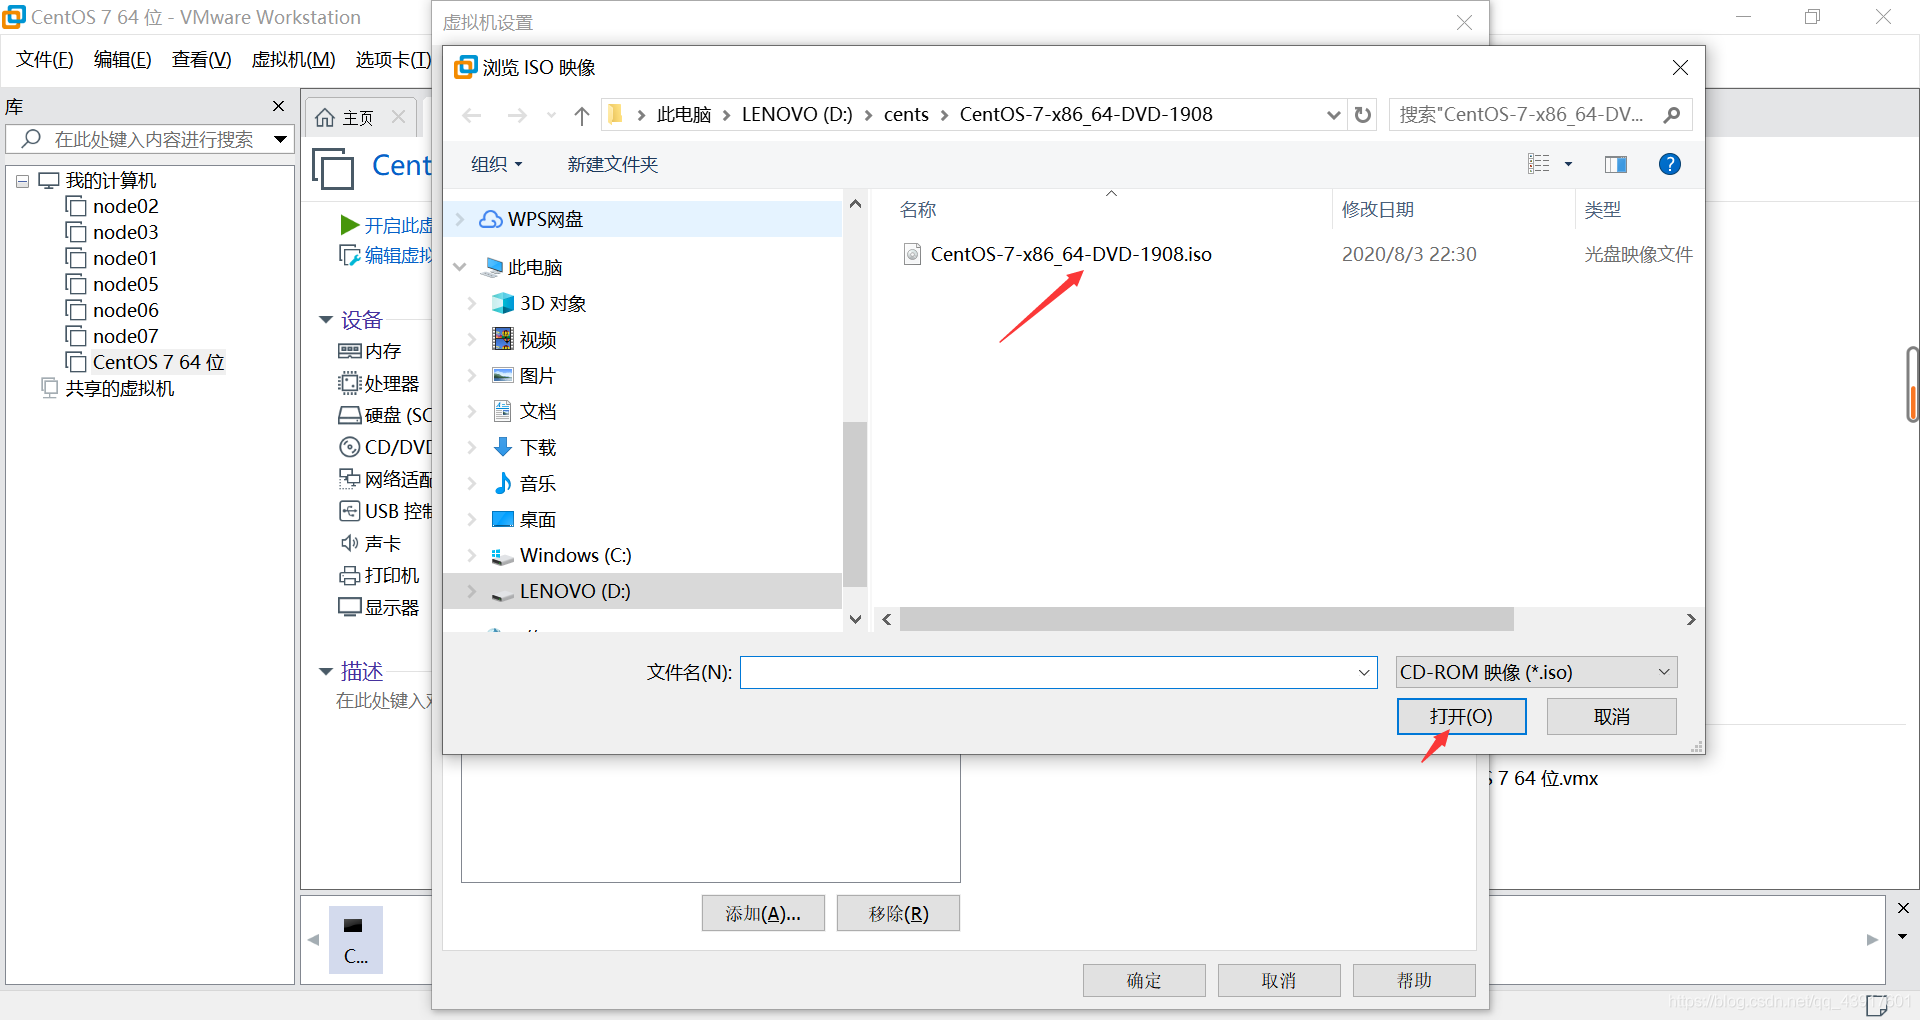Select the CentOS-7-x86_64-DVD-1908.iso file icon
Image resolution: width=1920 pixels, height=1020 pixels.
(912, 254)
